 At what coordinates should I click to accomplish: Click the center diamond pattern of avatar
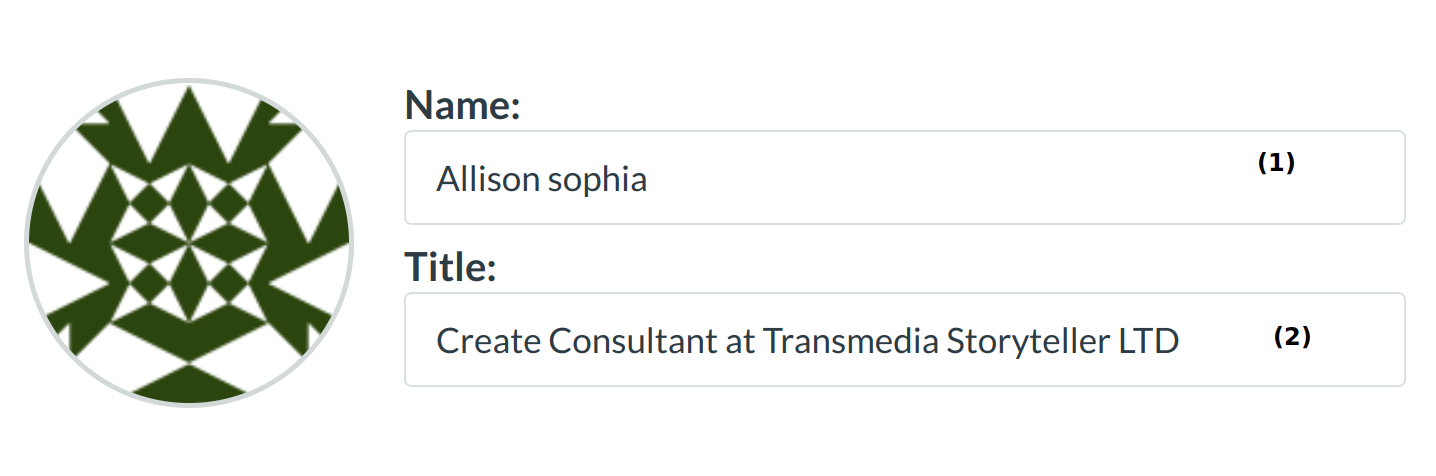coord(189,243)
